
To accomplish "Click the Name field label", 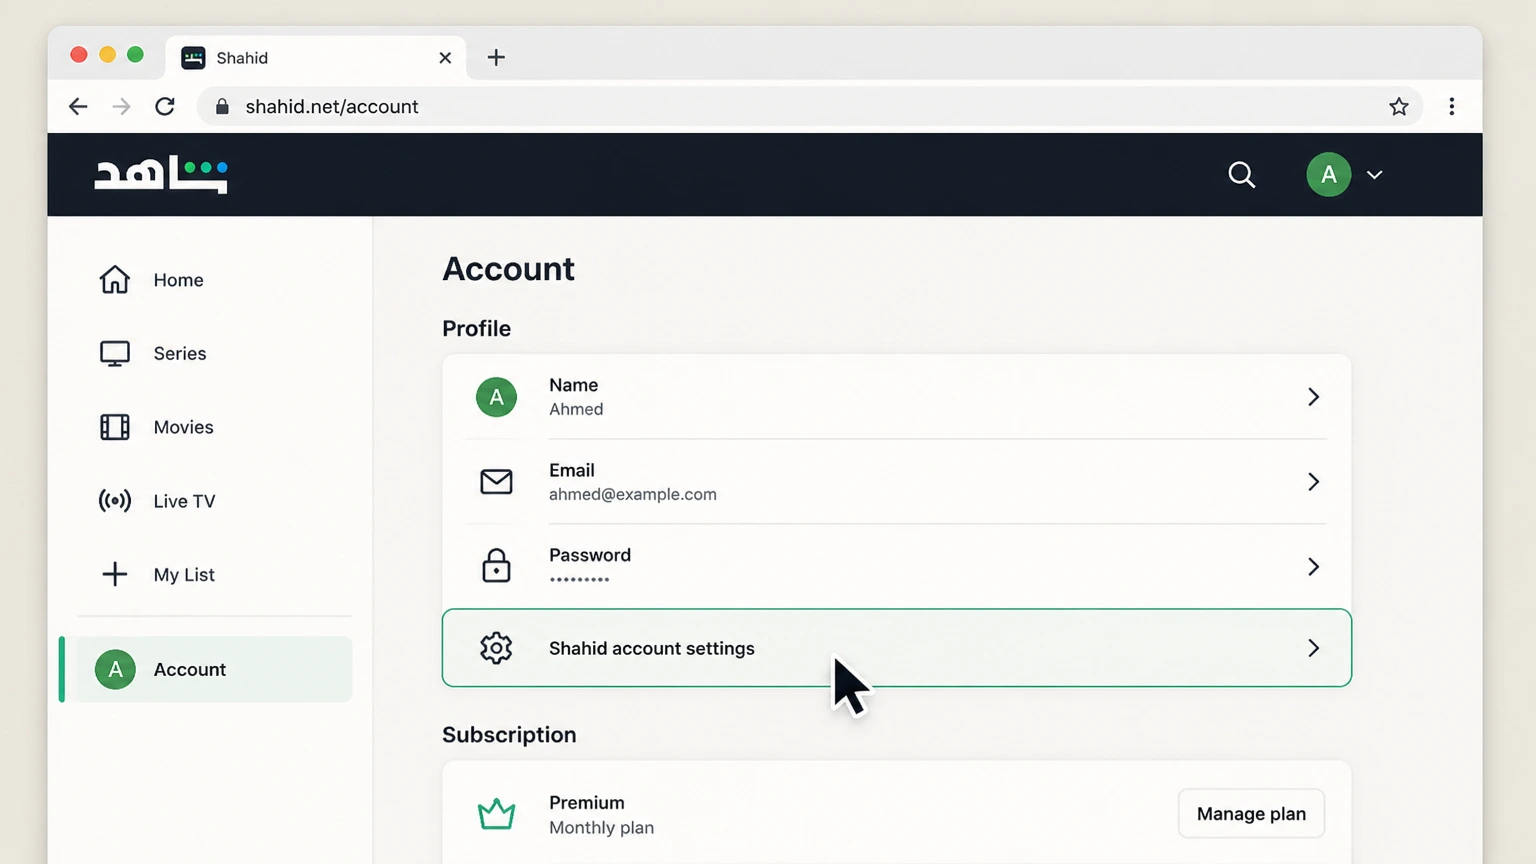I will coord(574,385).
